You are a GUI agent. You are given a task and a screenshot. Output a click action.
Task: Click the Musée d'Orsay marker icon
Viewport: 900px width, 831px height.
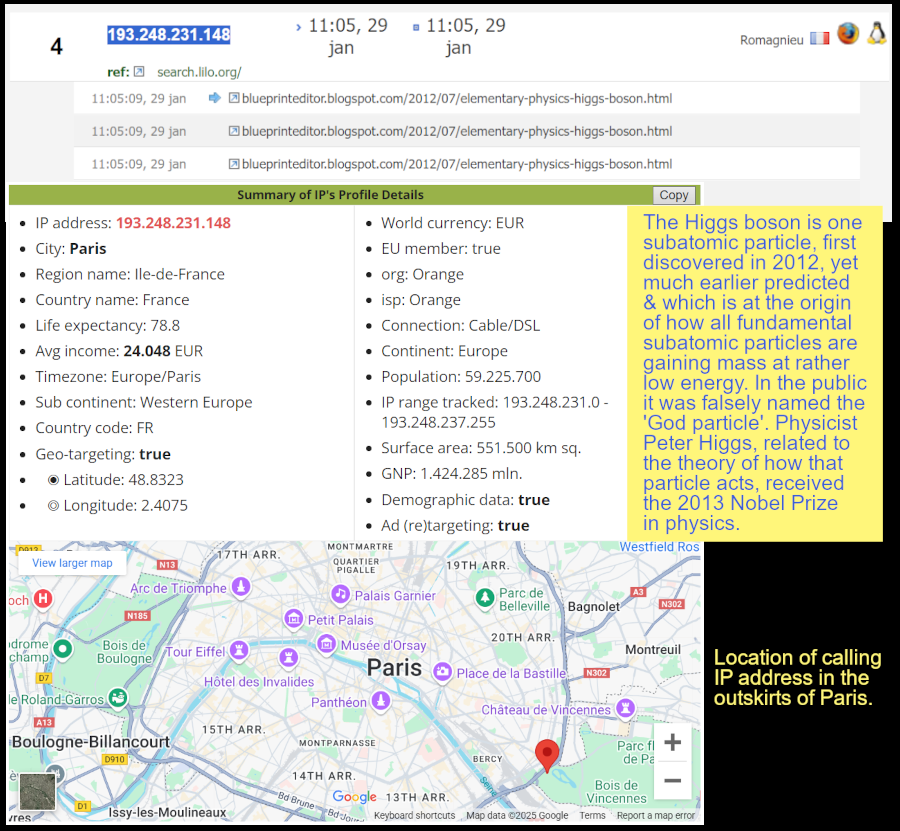327,644
